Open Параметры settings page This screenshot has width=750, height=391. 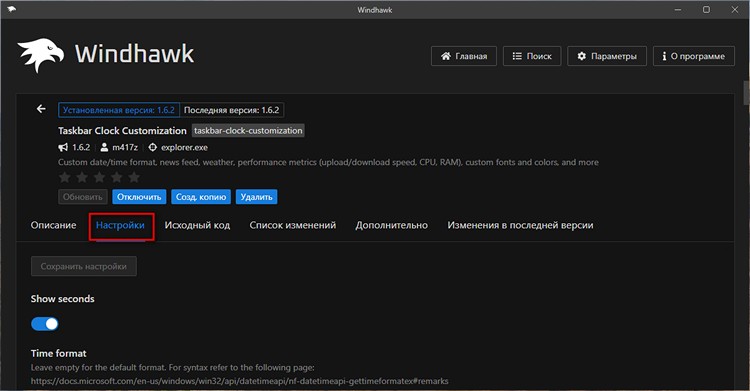pyautogui.click(x=607, y=56)
